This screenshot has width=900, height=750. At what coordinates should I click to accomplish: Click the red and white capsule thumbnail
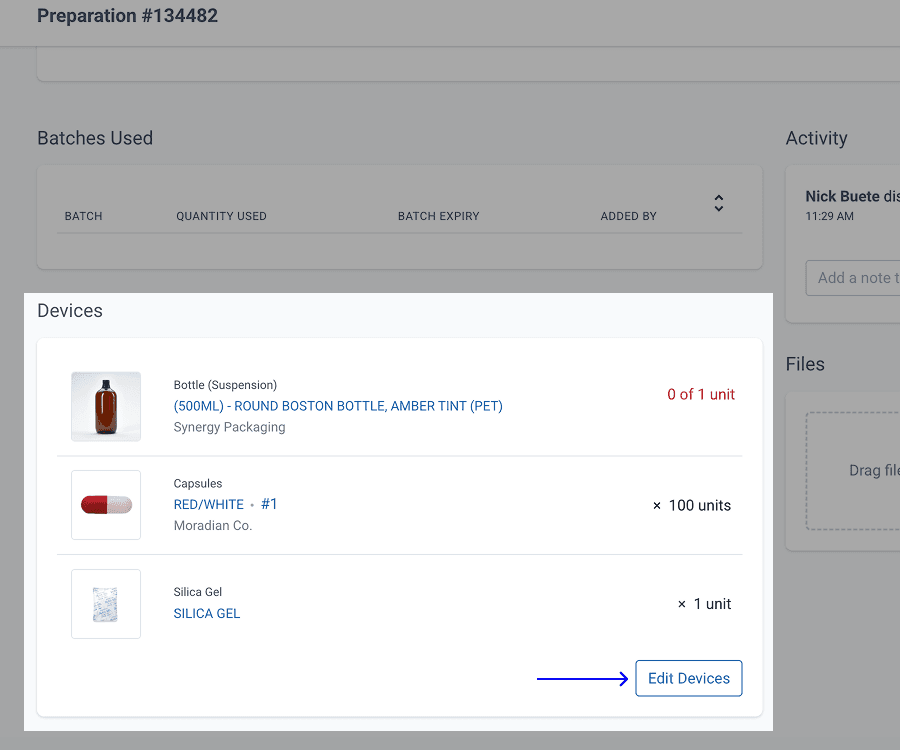coord(106,505)
